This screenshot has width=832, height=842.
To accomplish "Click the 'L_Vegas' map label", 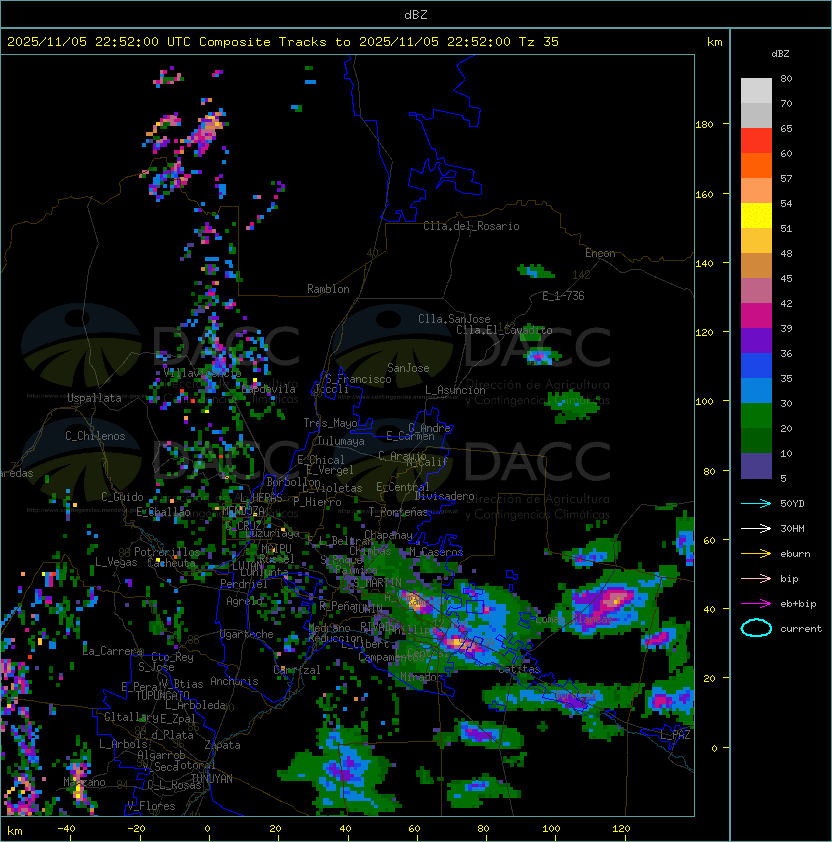I will [116, 562].
